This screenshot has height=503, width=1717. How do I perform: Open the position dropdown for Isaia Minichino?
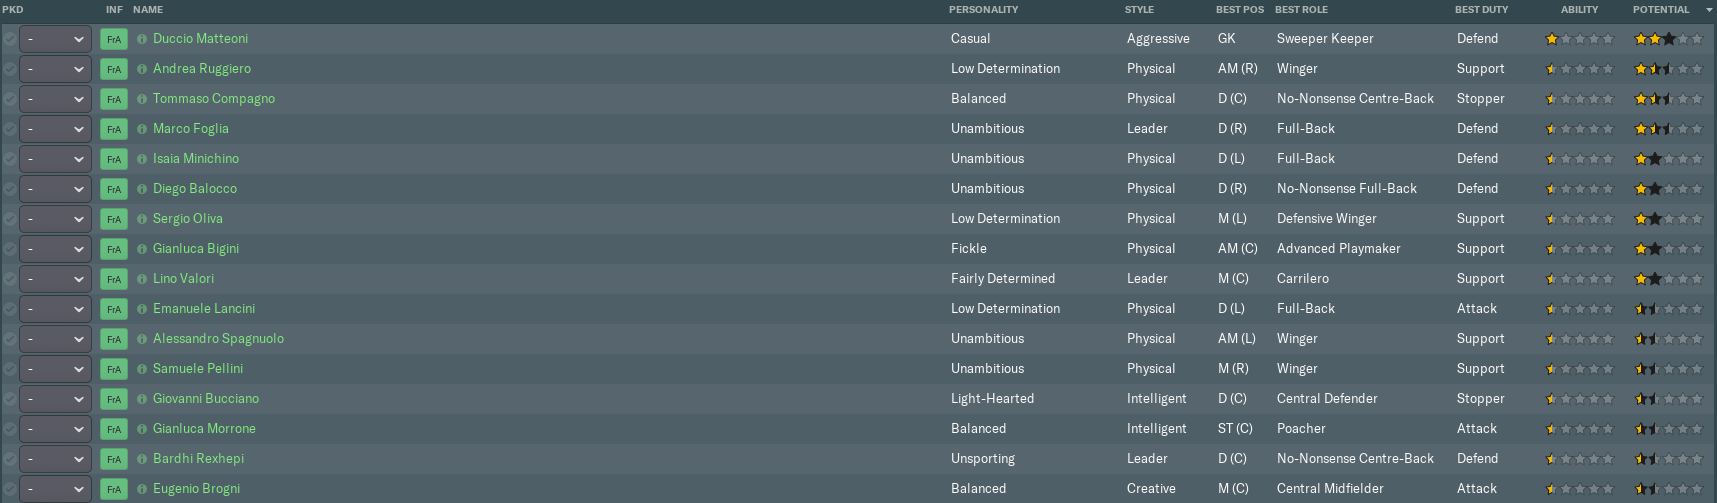pyautogui.click(x=55, y=159)
